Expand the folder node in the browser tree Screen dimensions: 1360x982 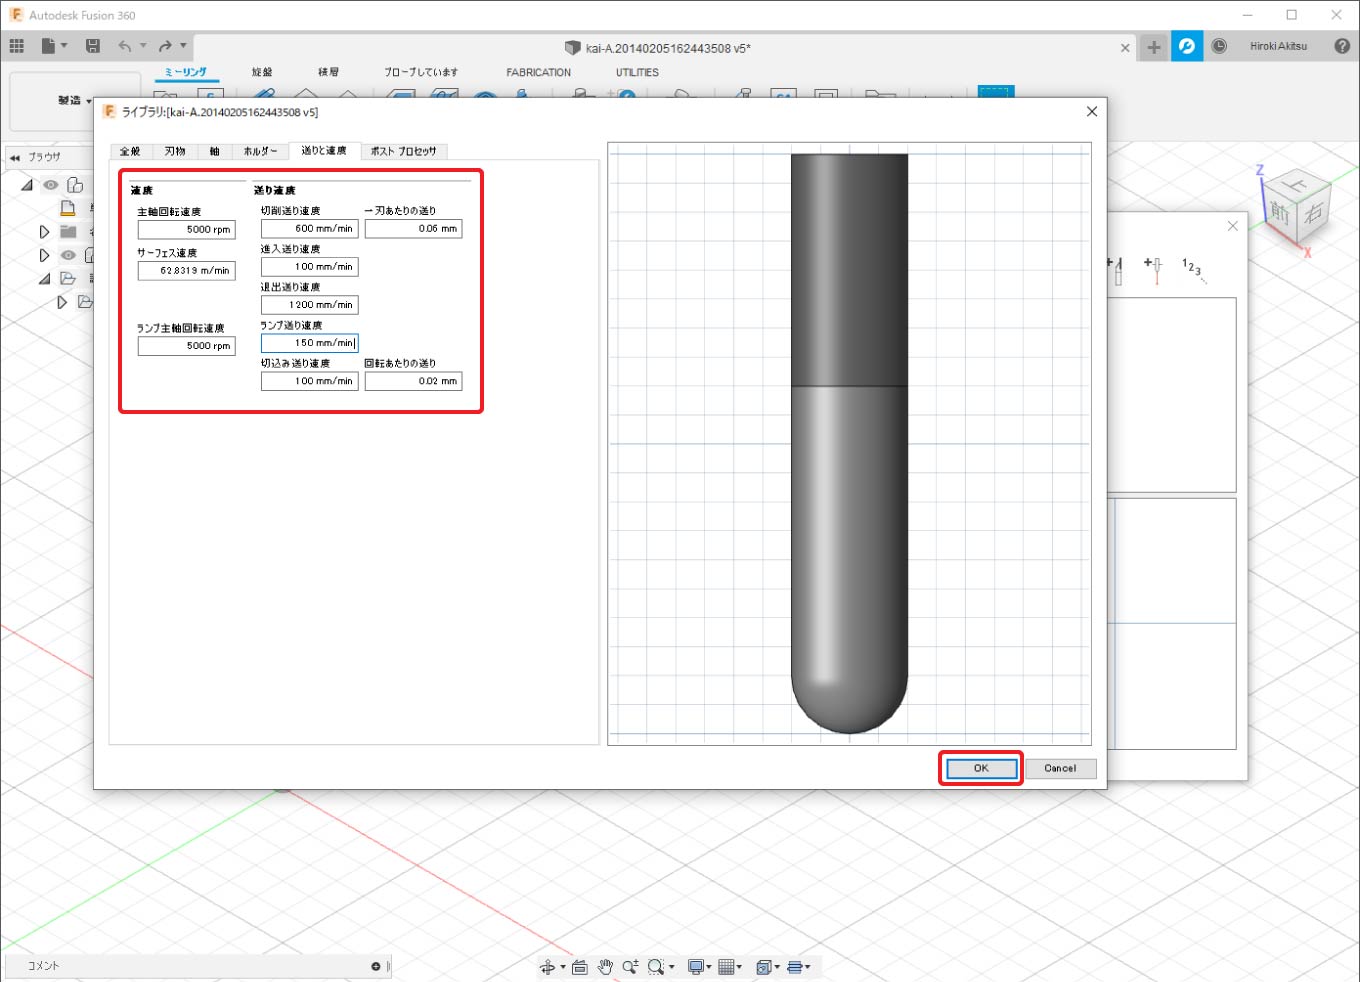(x=44, y=231)
